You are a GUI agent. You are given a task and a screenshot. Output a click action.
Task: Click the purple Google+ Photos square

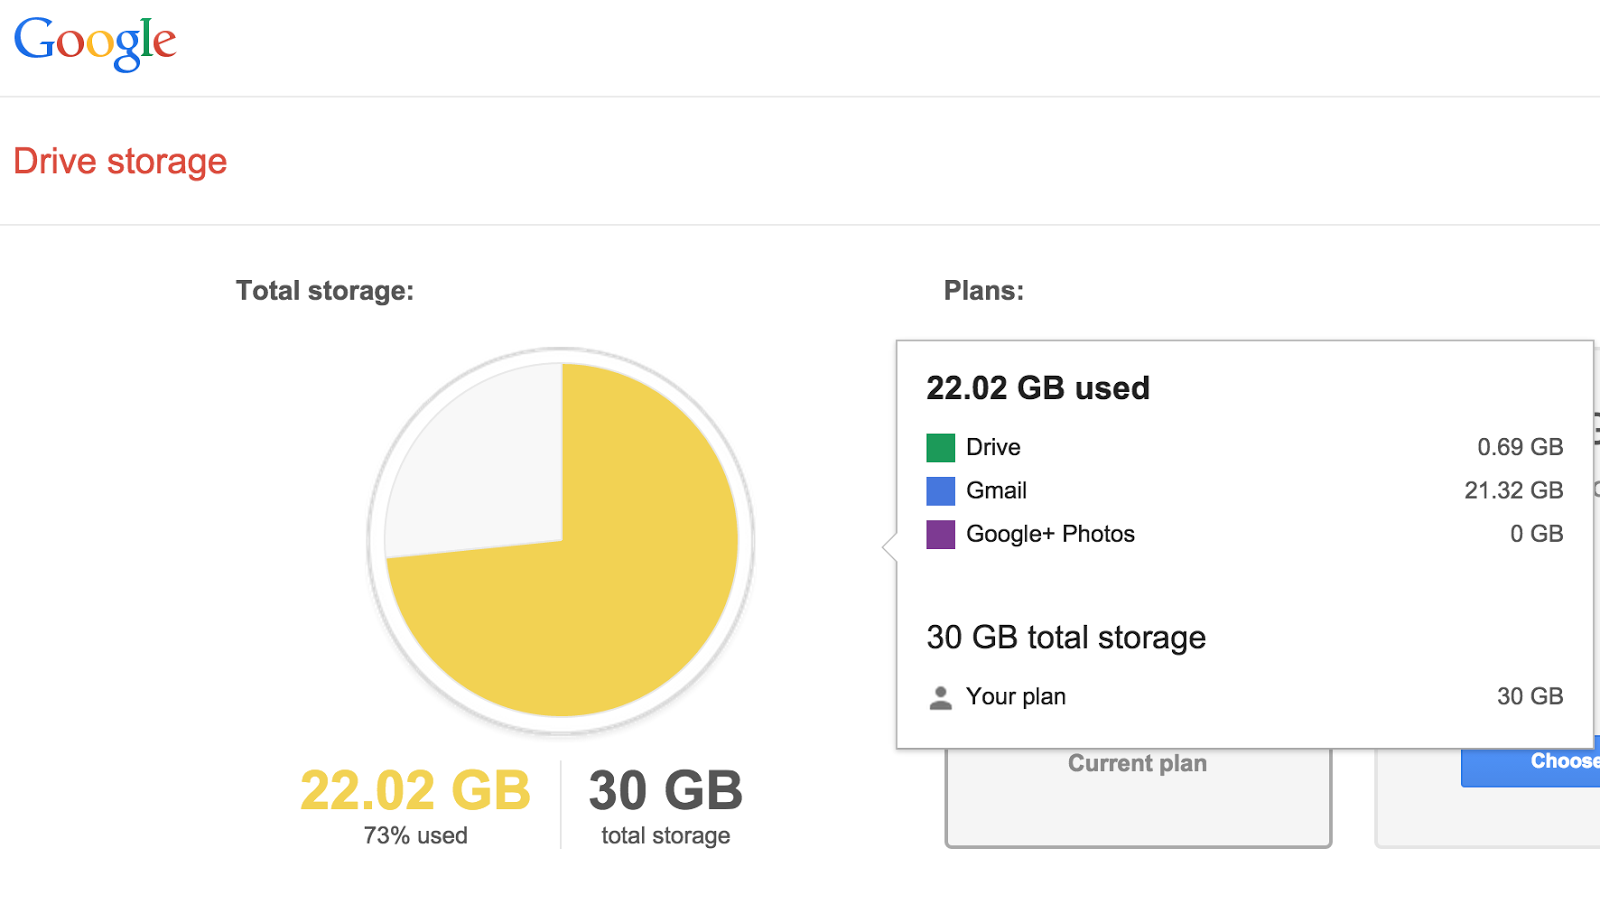click(x=940, y=534)
